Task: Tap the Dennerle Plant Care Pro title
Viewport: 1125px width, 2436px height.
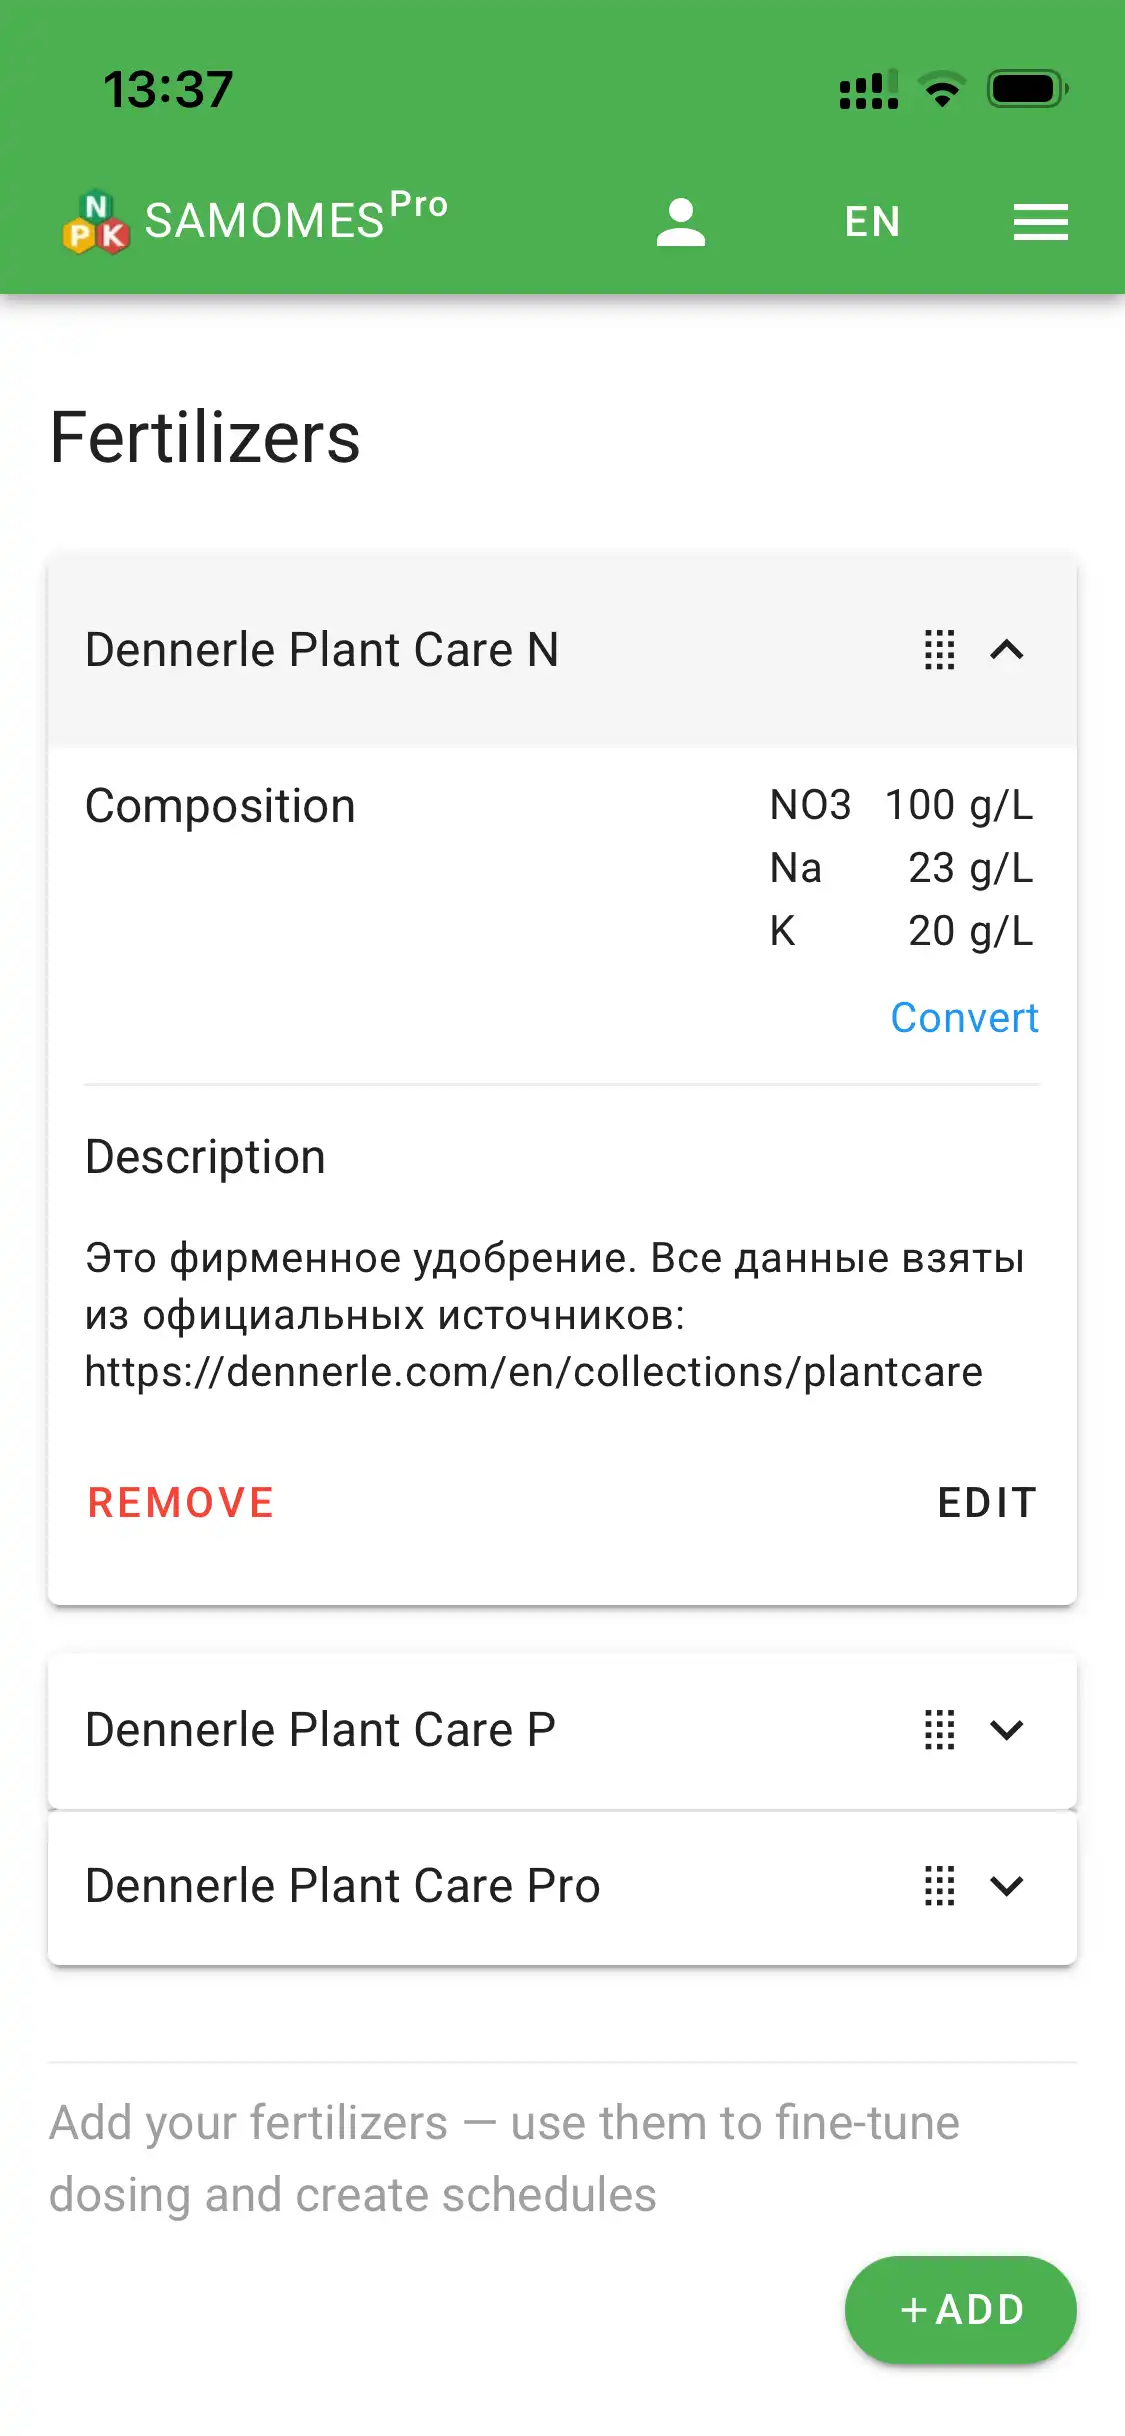Action: click(342, 1886)
